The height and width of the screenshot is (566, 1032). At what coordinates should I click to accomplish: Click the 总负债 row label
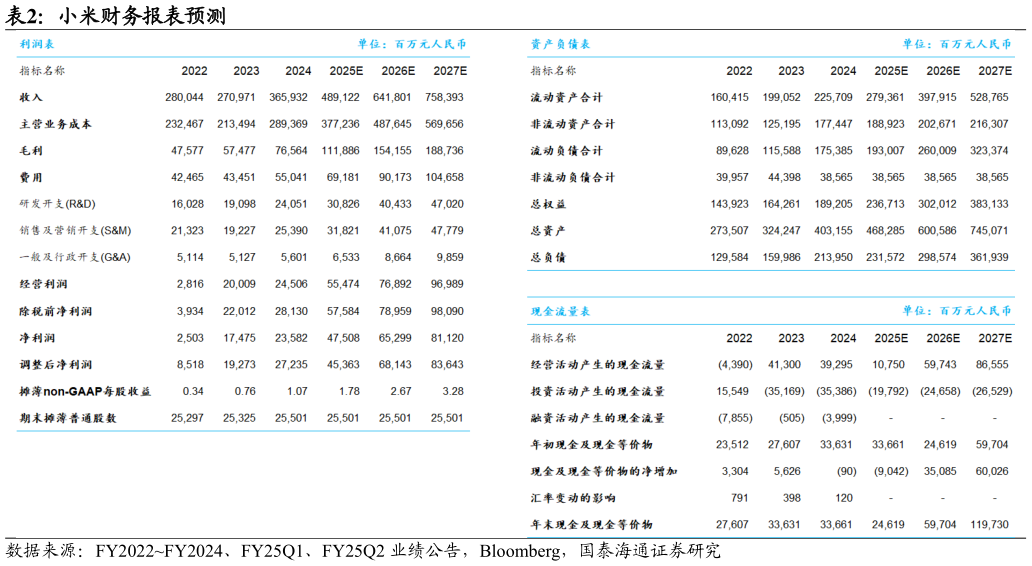click(548, 257)
